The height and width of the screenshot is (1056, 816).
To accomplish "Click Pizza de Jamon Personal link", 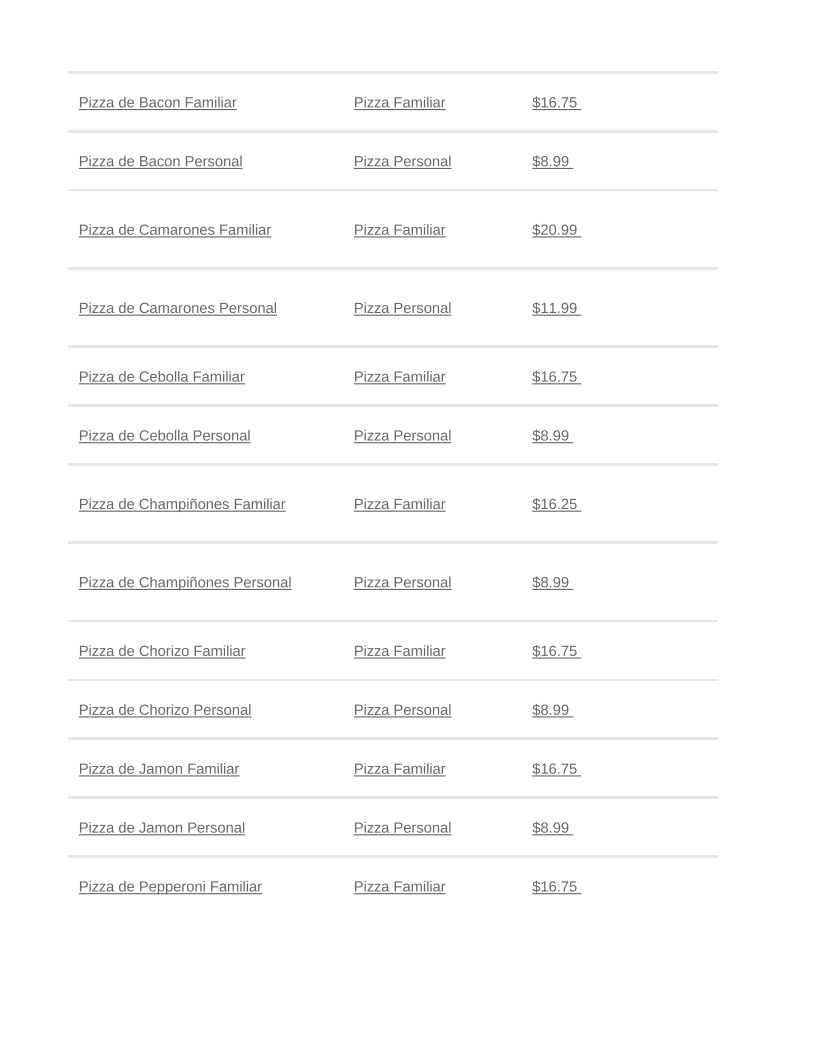I will coord(161,828).
